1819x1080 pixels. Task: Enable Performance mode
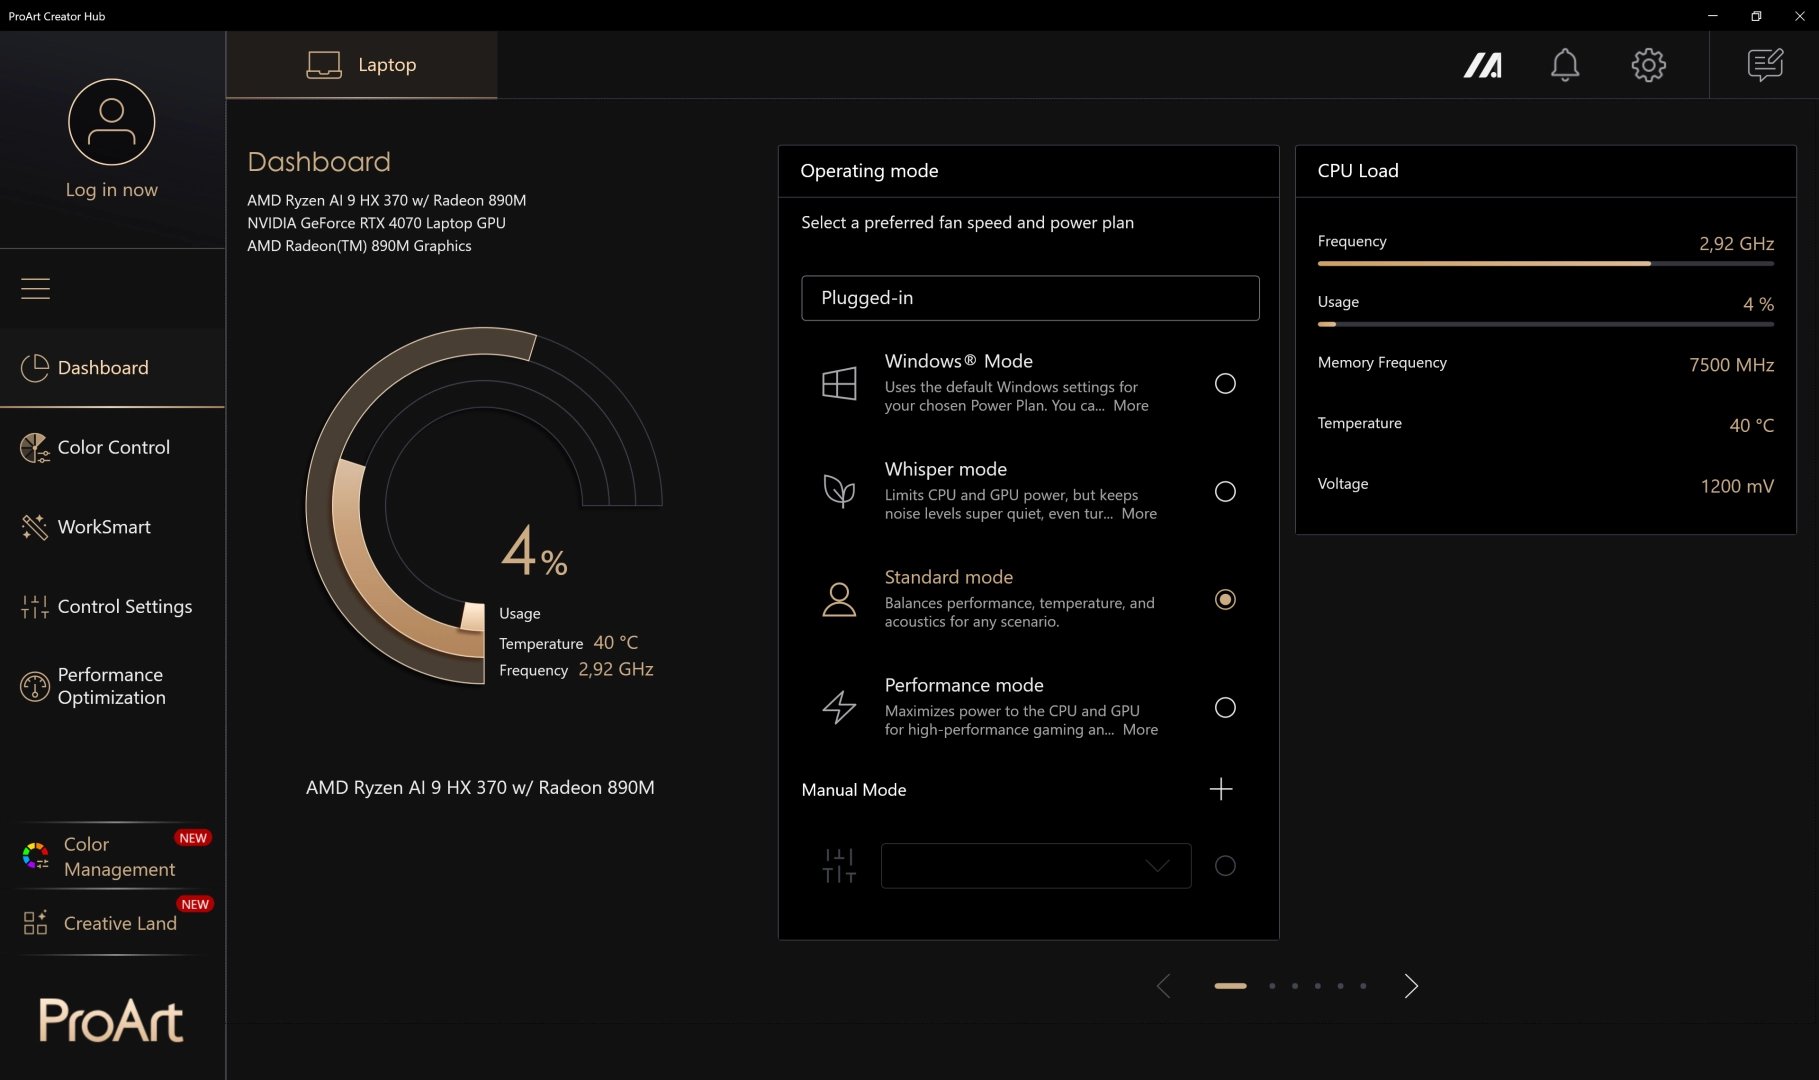coord(1224,707)
